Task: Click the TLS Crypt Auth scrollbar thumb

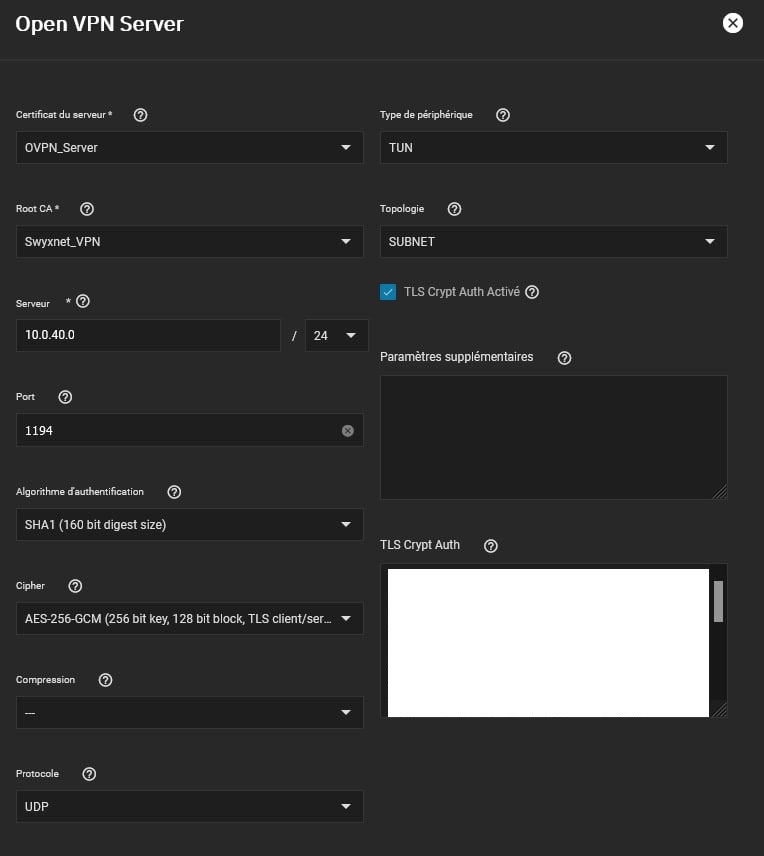Action: pyautogui.click(x=718, y=601)
